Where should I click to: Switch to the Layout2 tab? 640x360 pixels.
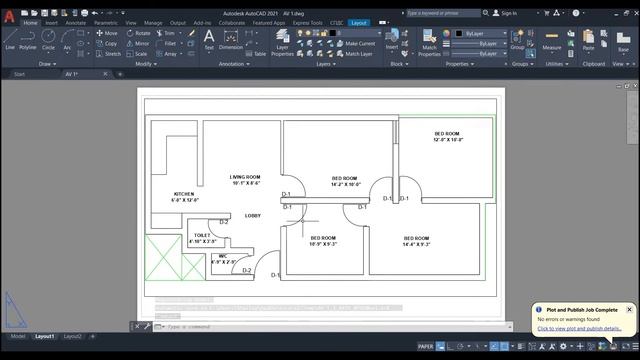[72, 336]
